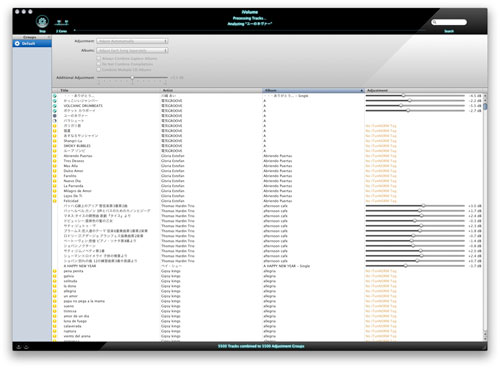Click the yellow status icon beside luna de fuego
Image resolution: width=500 pixels, height=368 pixels.
click(55, 321)
